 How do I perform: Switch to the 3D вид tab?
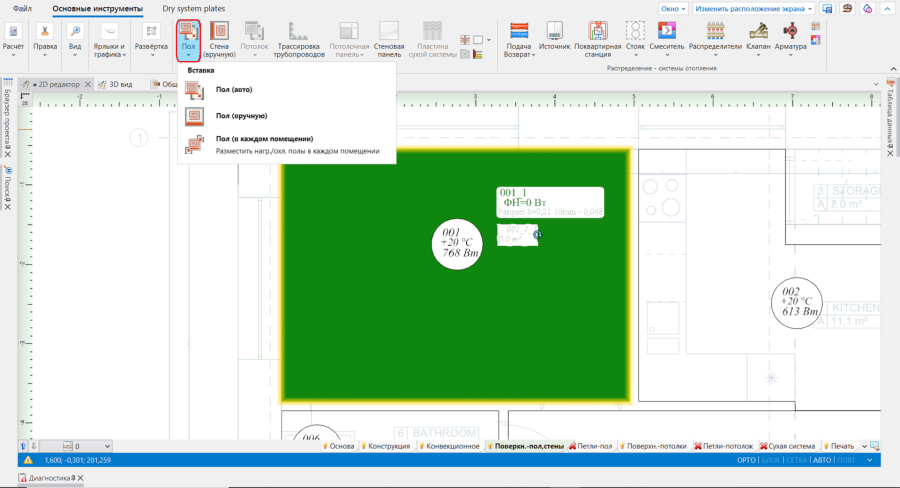115,84
